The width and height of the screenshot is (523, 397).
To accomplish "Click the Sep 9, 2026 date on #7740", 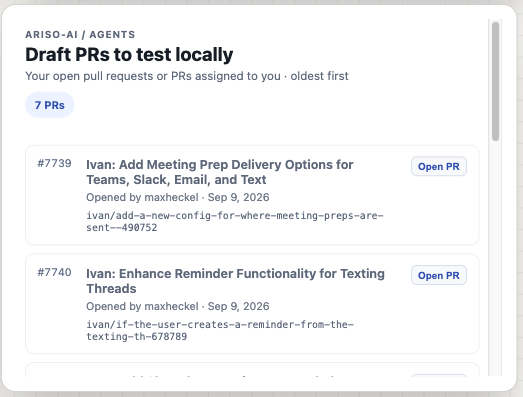I will [x=238, y=306].
